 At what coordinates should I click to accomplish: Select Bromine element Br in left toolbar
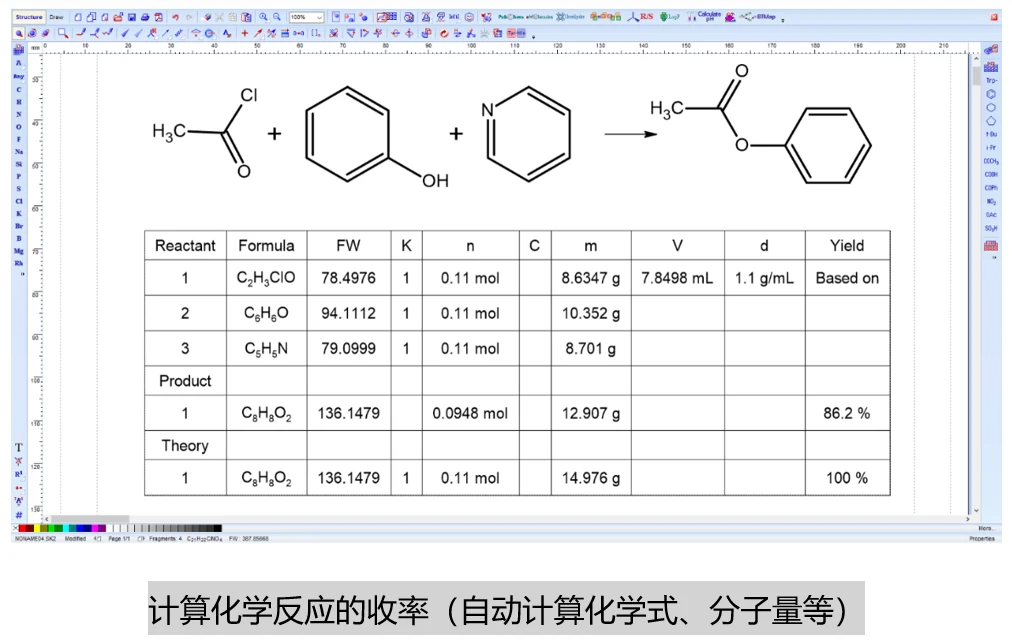(x=19, y=226)
